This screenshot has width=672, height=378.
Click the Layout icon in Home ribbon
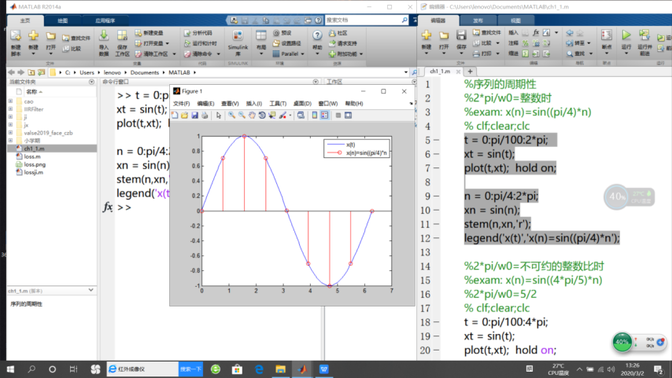click(261, 36)
